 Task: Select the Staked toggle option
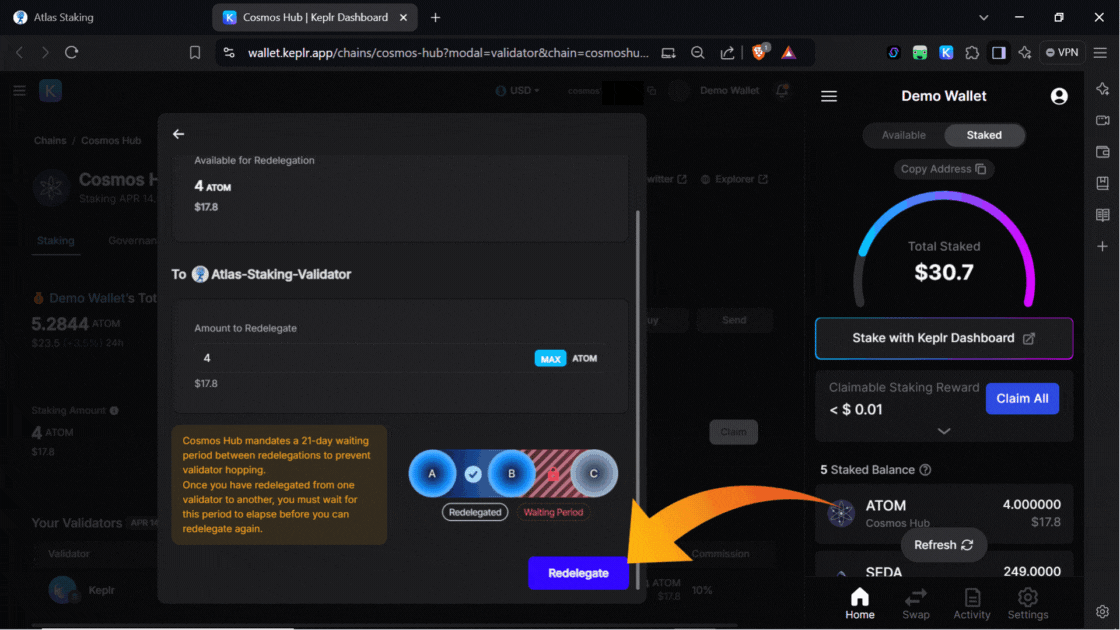[983, 135]
